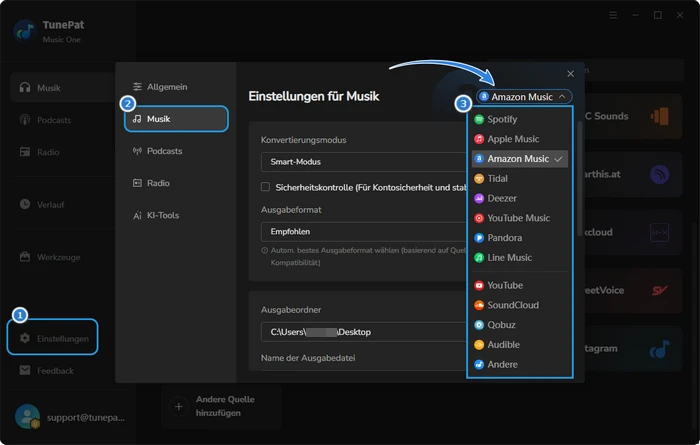Select YouTube Music from the list
Image resolution: width=700 pixels, height=445 pixels.
coord(520,218)
